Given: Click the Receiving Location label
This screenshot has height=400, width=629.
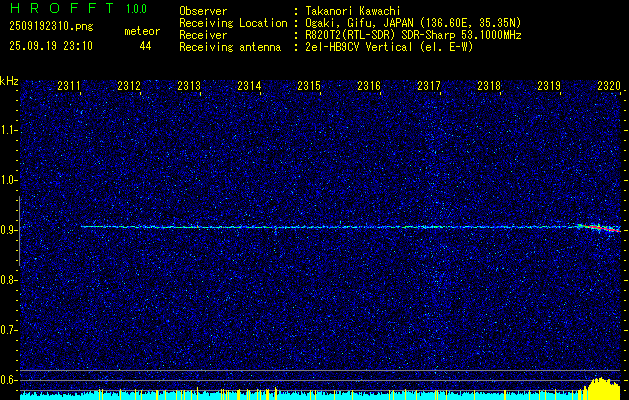Looking at the screenshot, I should (233, 23).
